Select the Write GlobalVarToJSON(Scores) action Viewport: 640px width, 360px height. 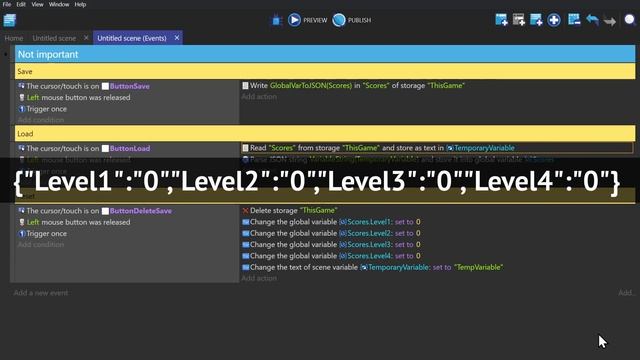click(353, 85)
